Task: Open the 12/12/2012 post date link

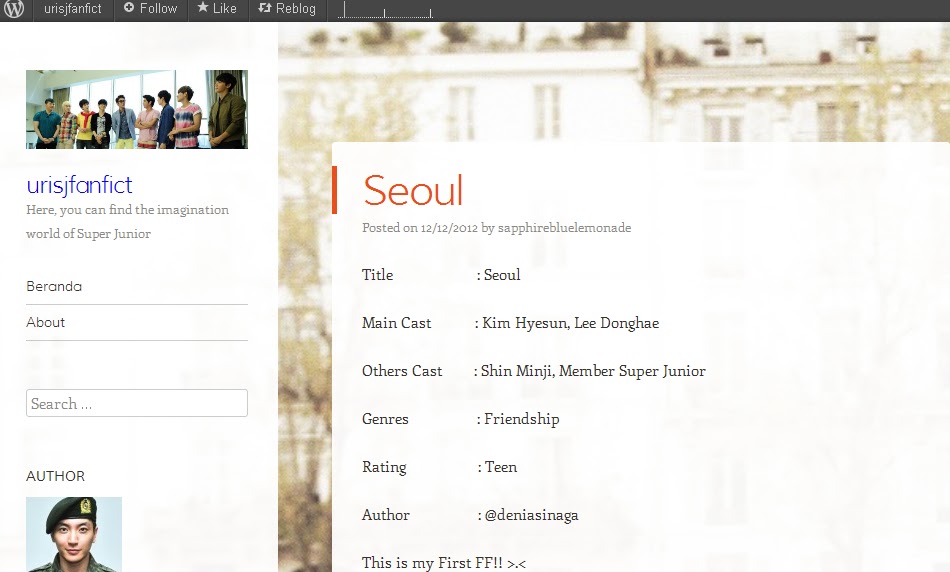Action: tap(449, 228)
